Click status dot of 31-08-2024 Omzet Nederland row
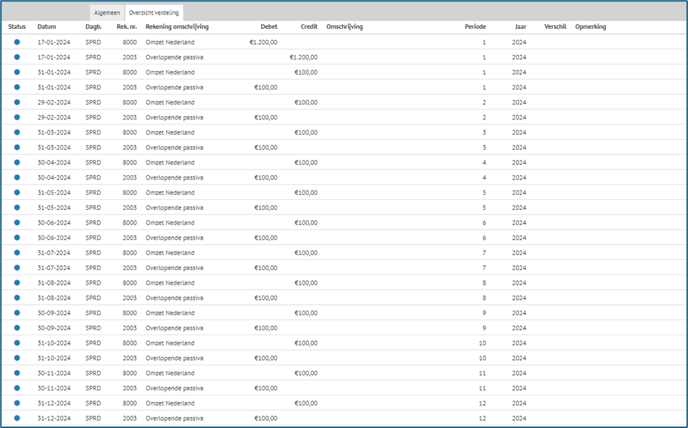 pos(17,283)
